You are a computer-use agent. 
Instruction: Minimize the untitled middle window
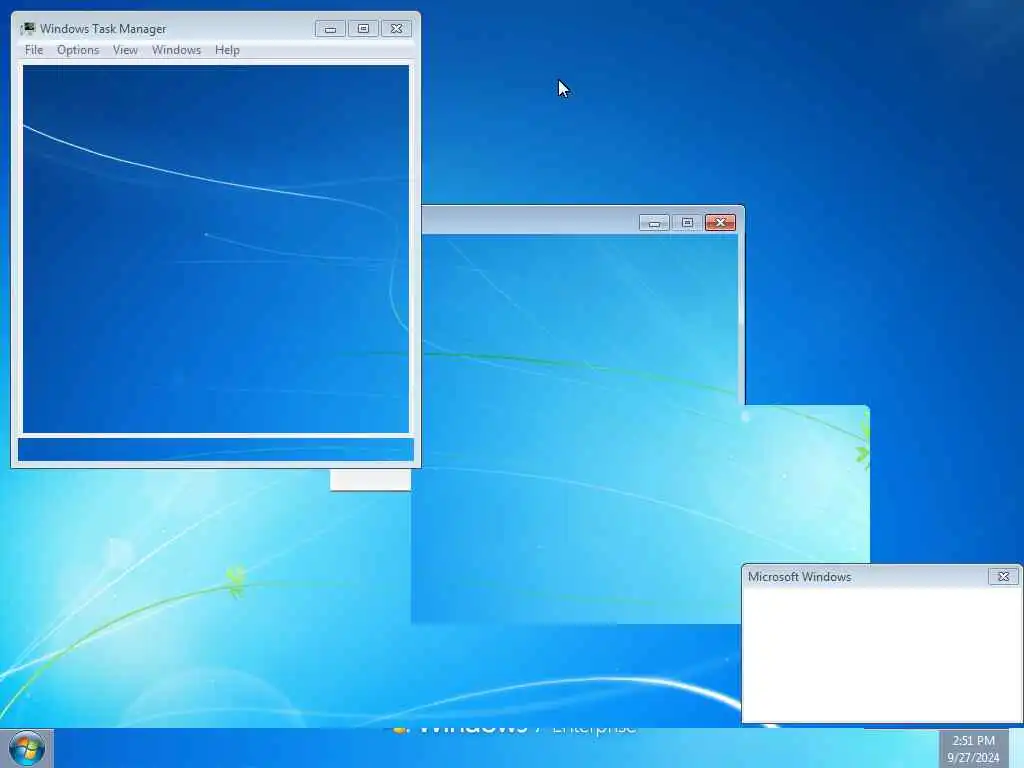pyautogui.click(x=654, y=223)
